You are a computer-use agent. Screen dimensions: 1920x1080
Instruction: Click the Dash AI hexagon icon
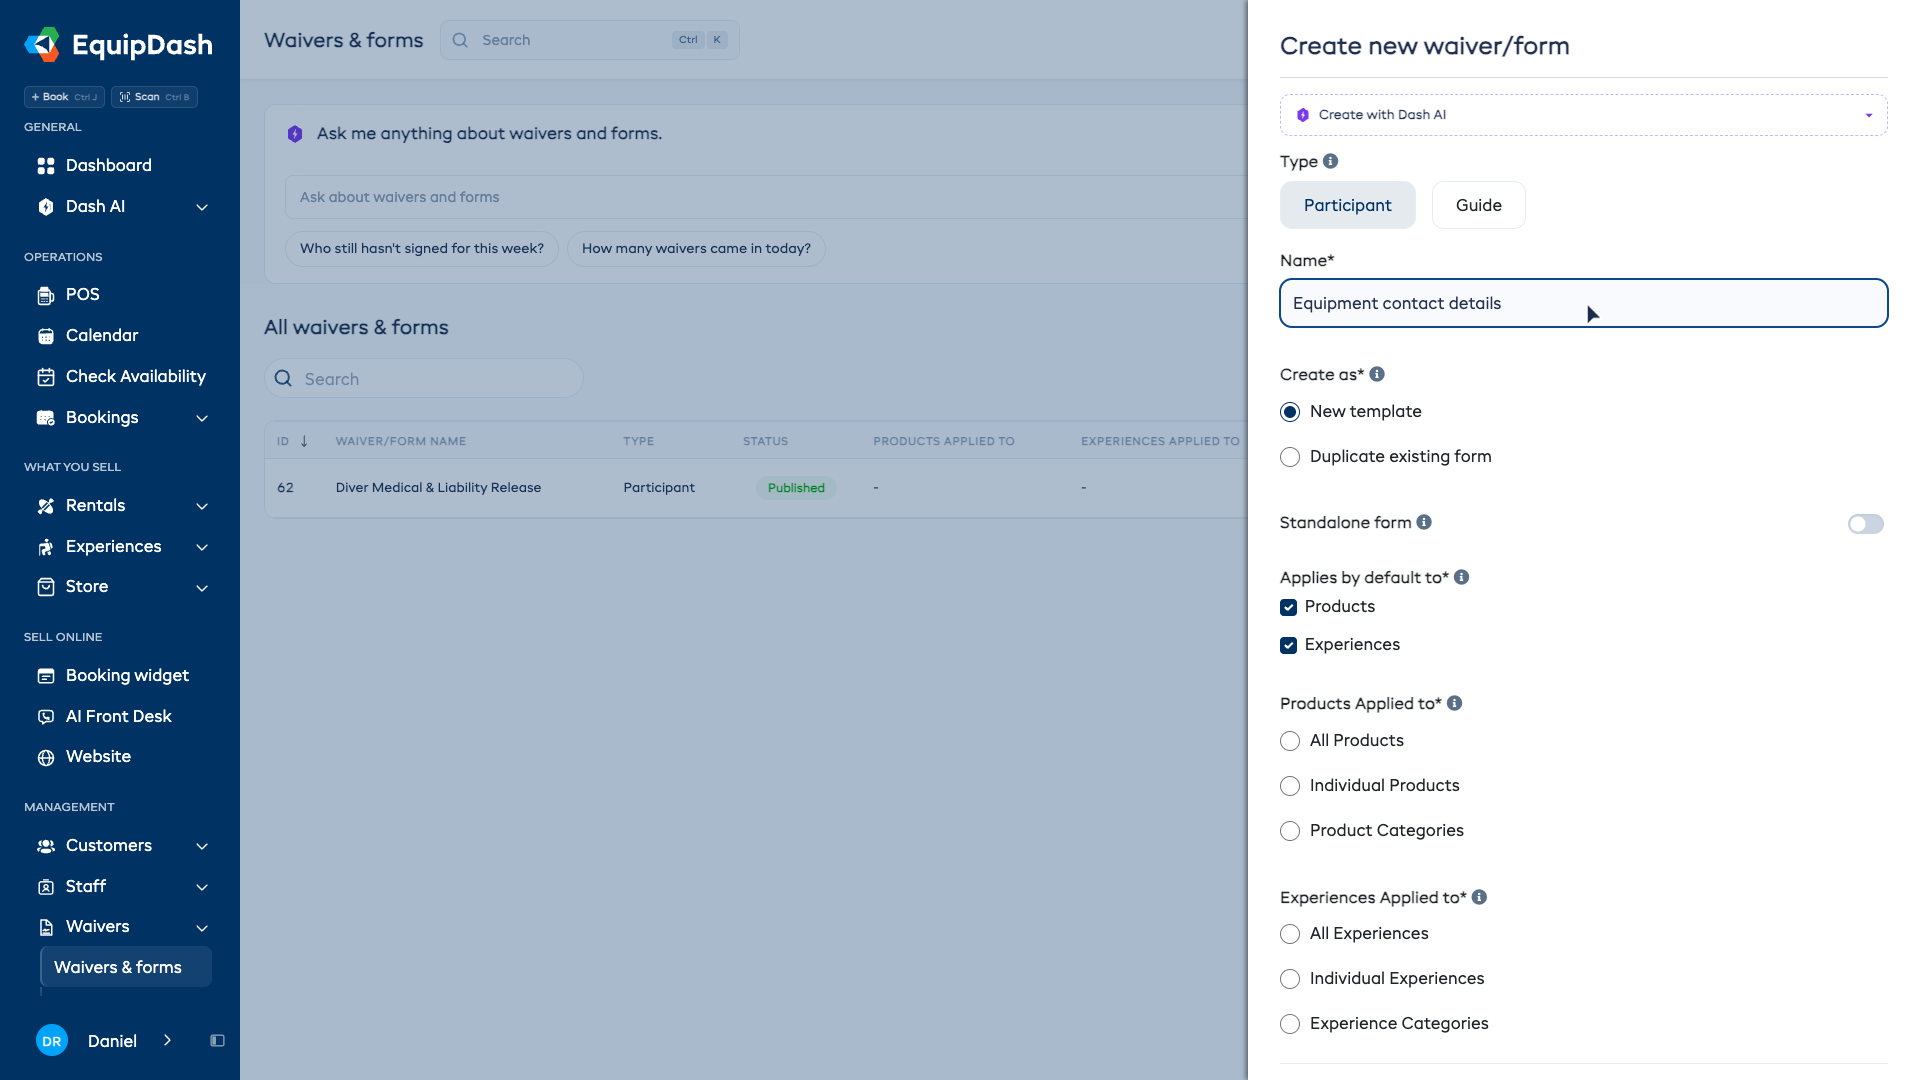[x=46, y=207]
